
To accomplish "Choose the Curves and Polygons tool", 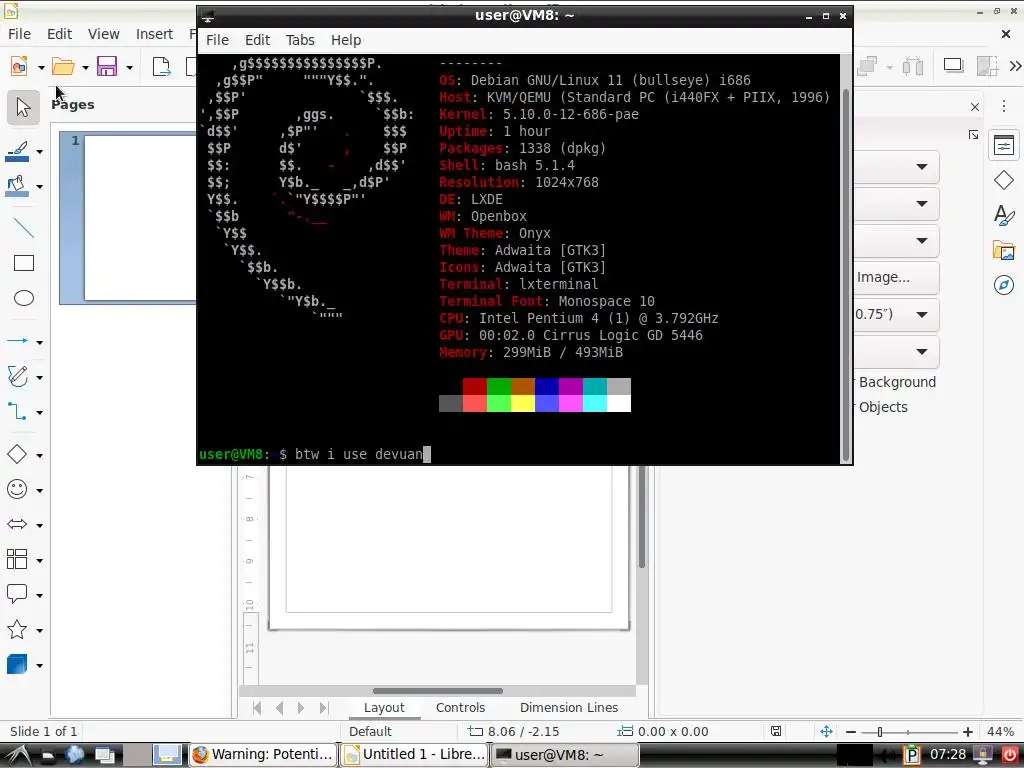I will pos(17,377).
